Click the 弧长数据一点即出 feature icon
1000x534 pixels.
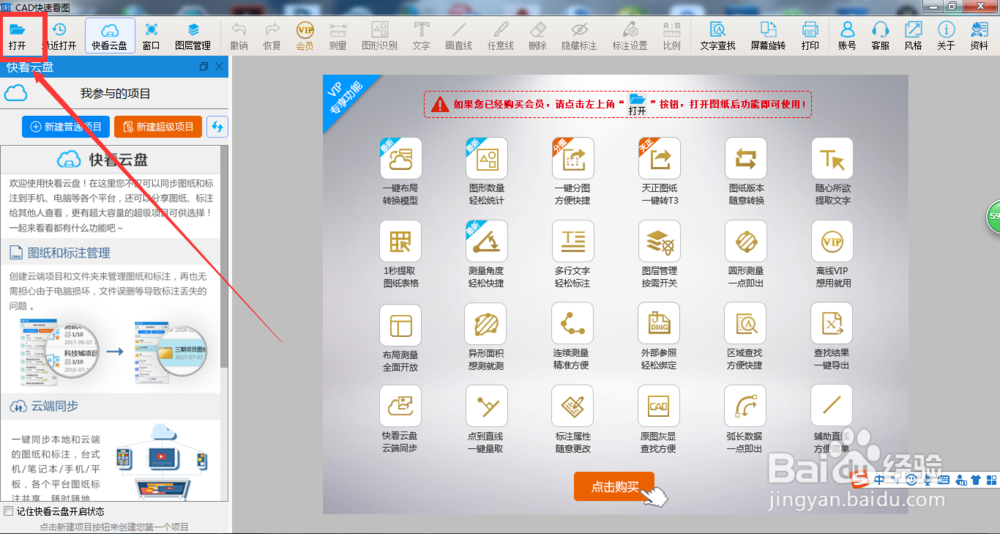click(746, 406)
